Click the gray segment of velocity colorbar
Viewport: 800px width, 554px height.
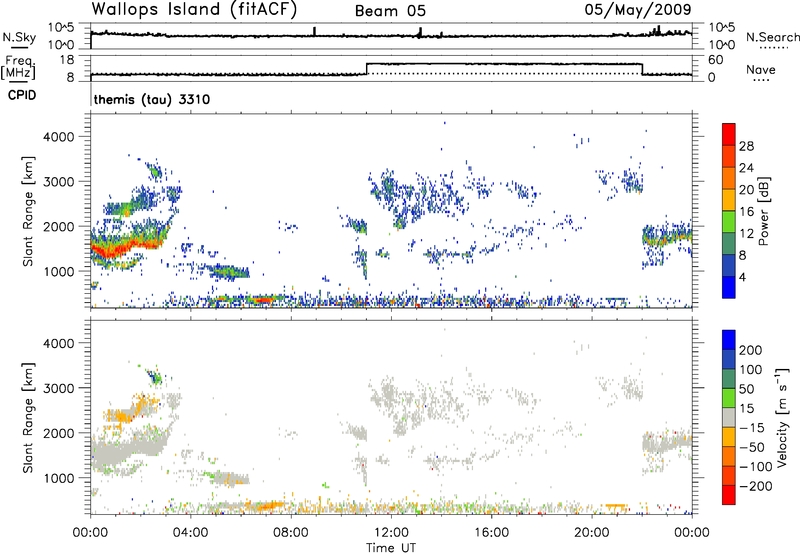coord(729,417)
